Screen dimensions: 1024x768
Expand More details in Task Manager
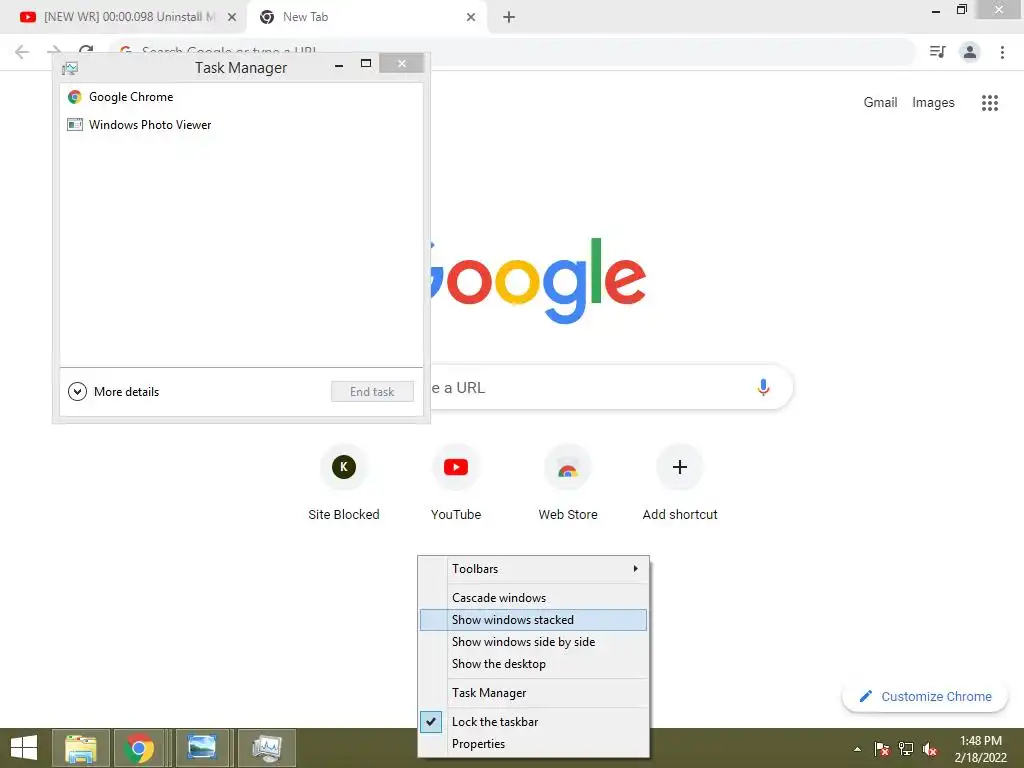[x=114, y=392]
